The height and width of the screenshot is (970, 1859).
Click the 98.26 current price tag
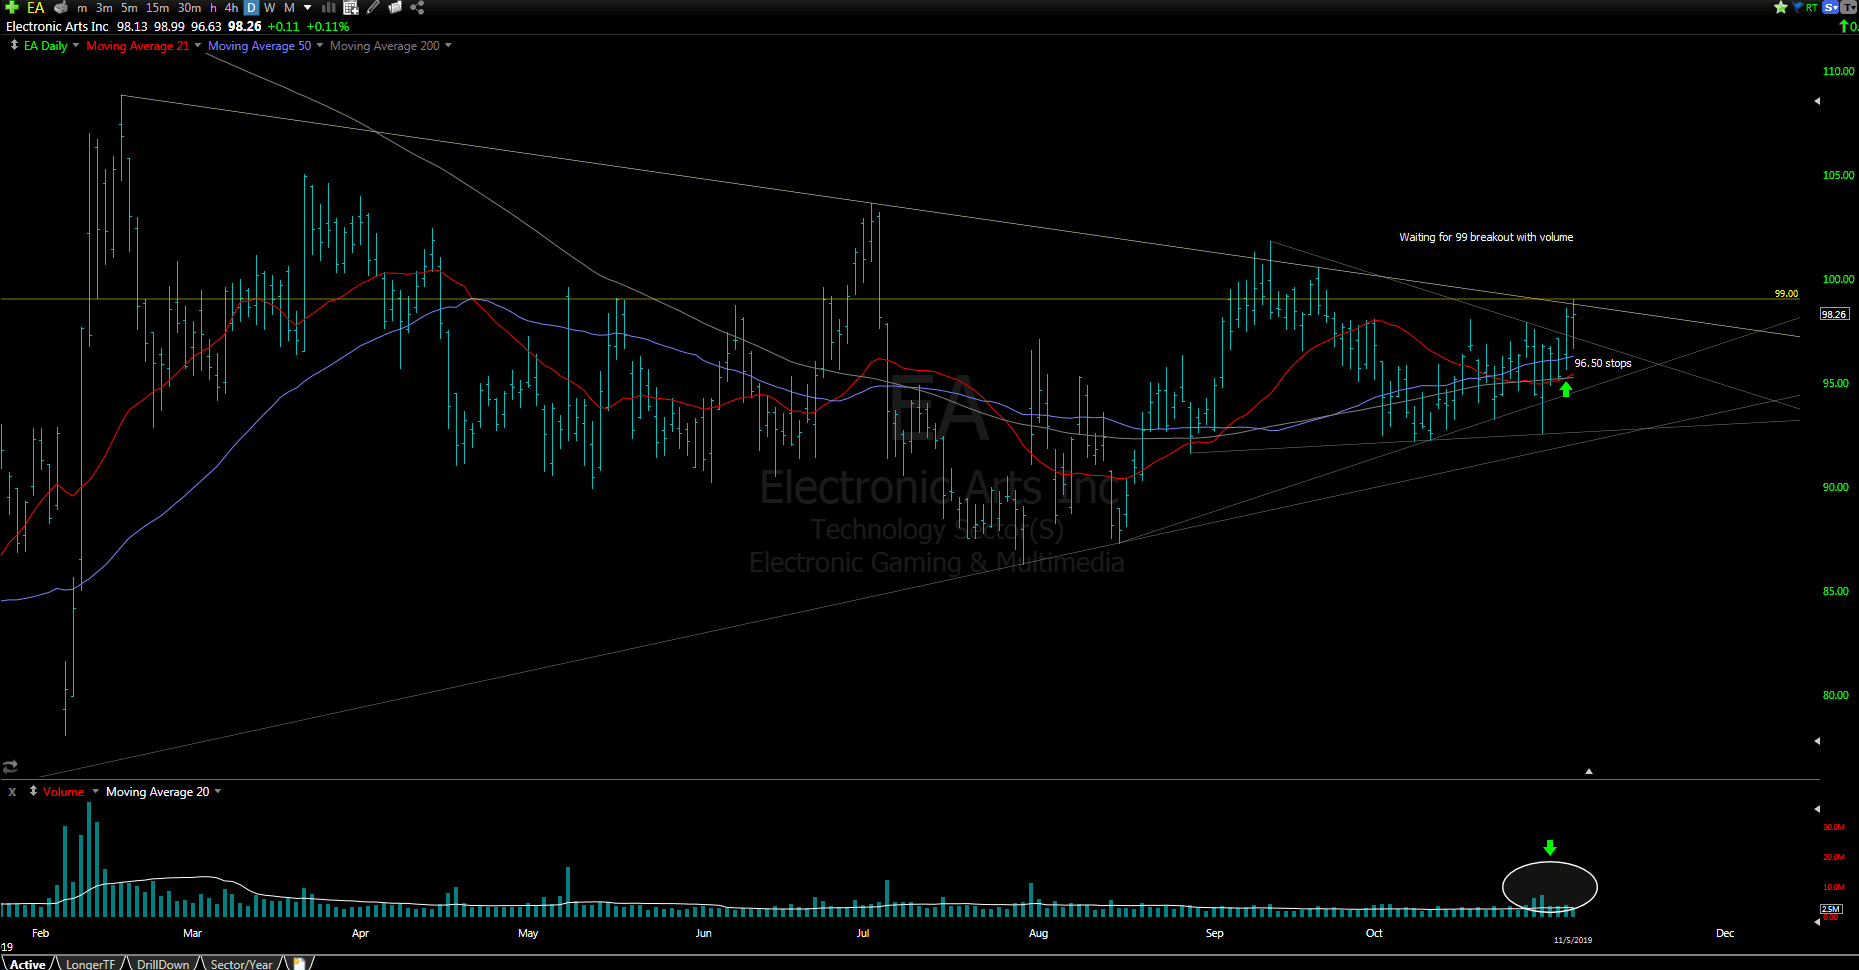point(1834,314)
